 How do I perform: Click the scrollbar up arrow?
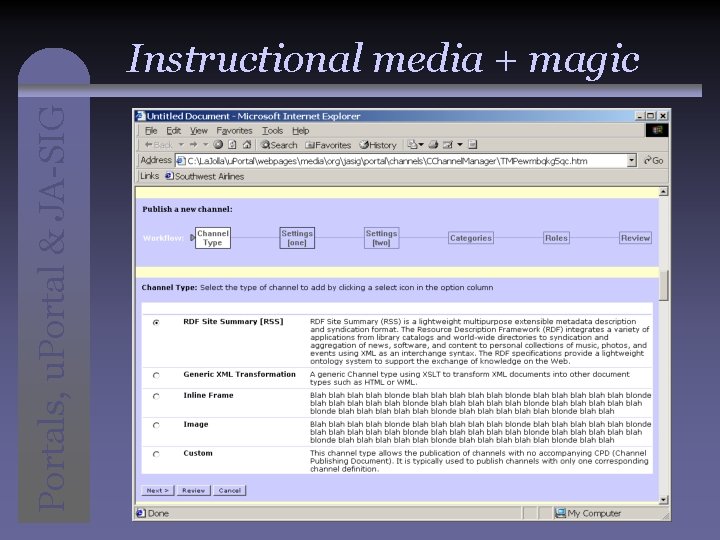664,191
